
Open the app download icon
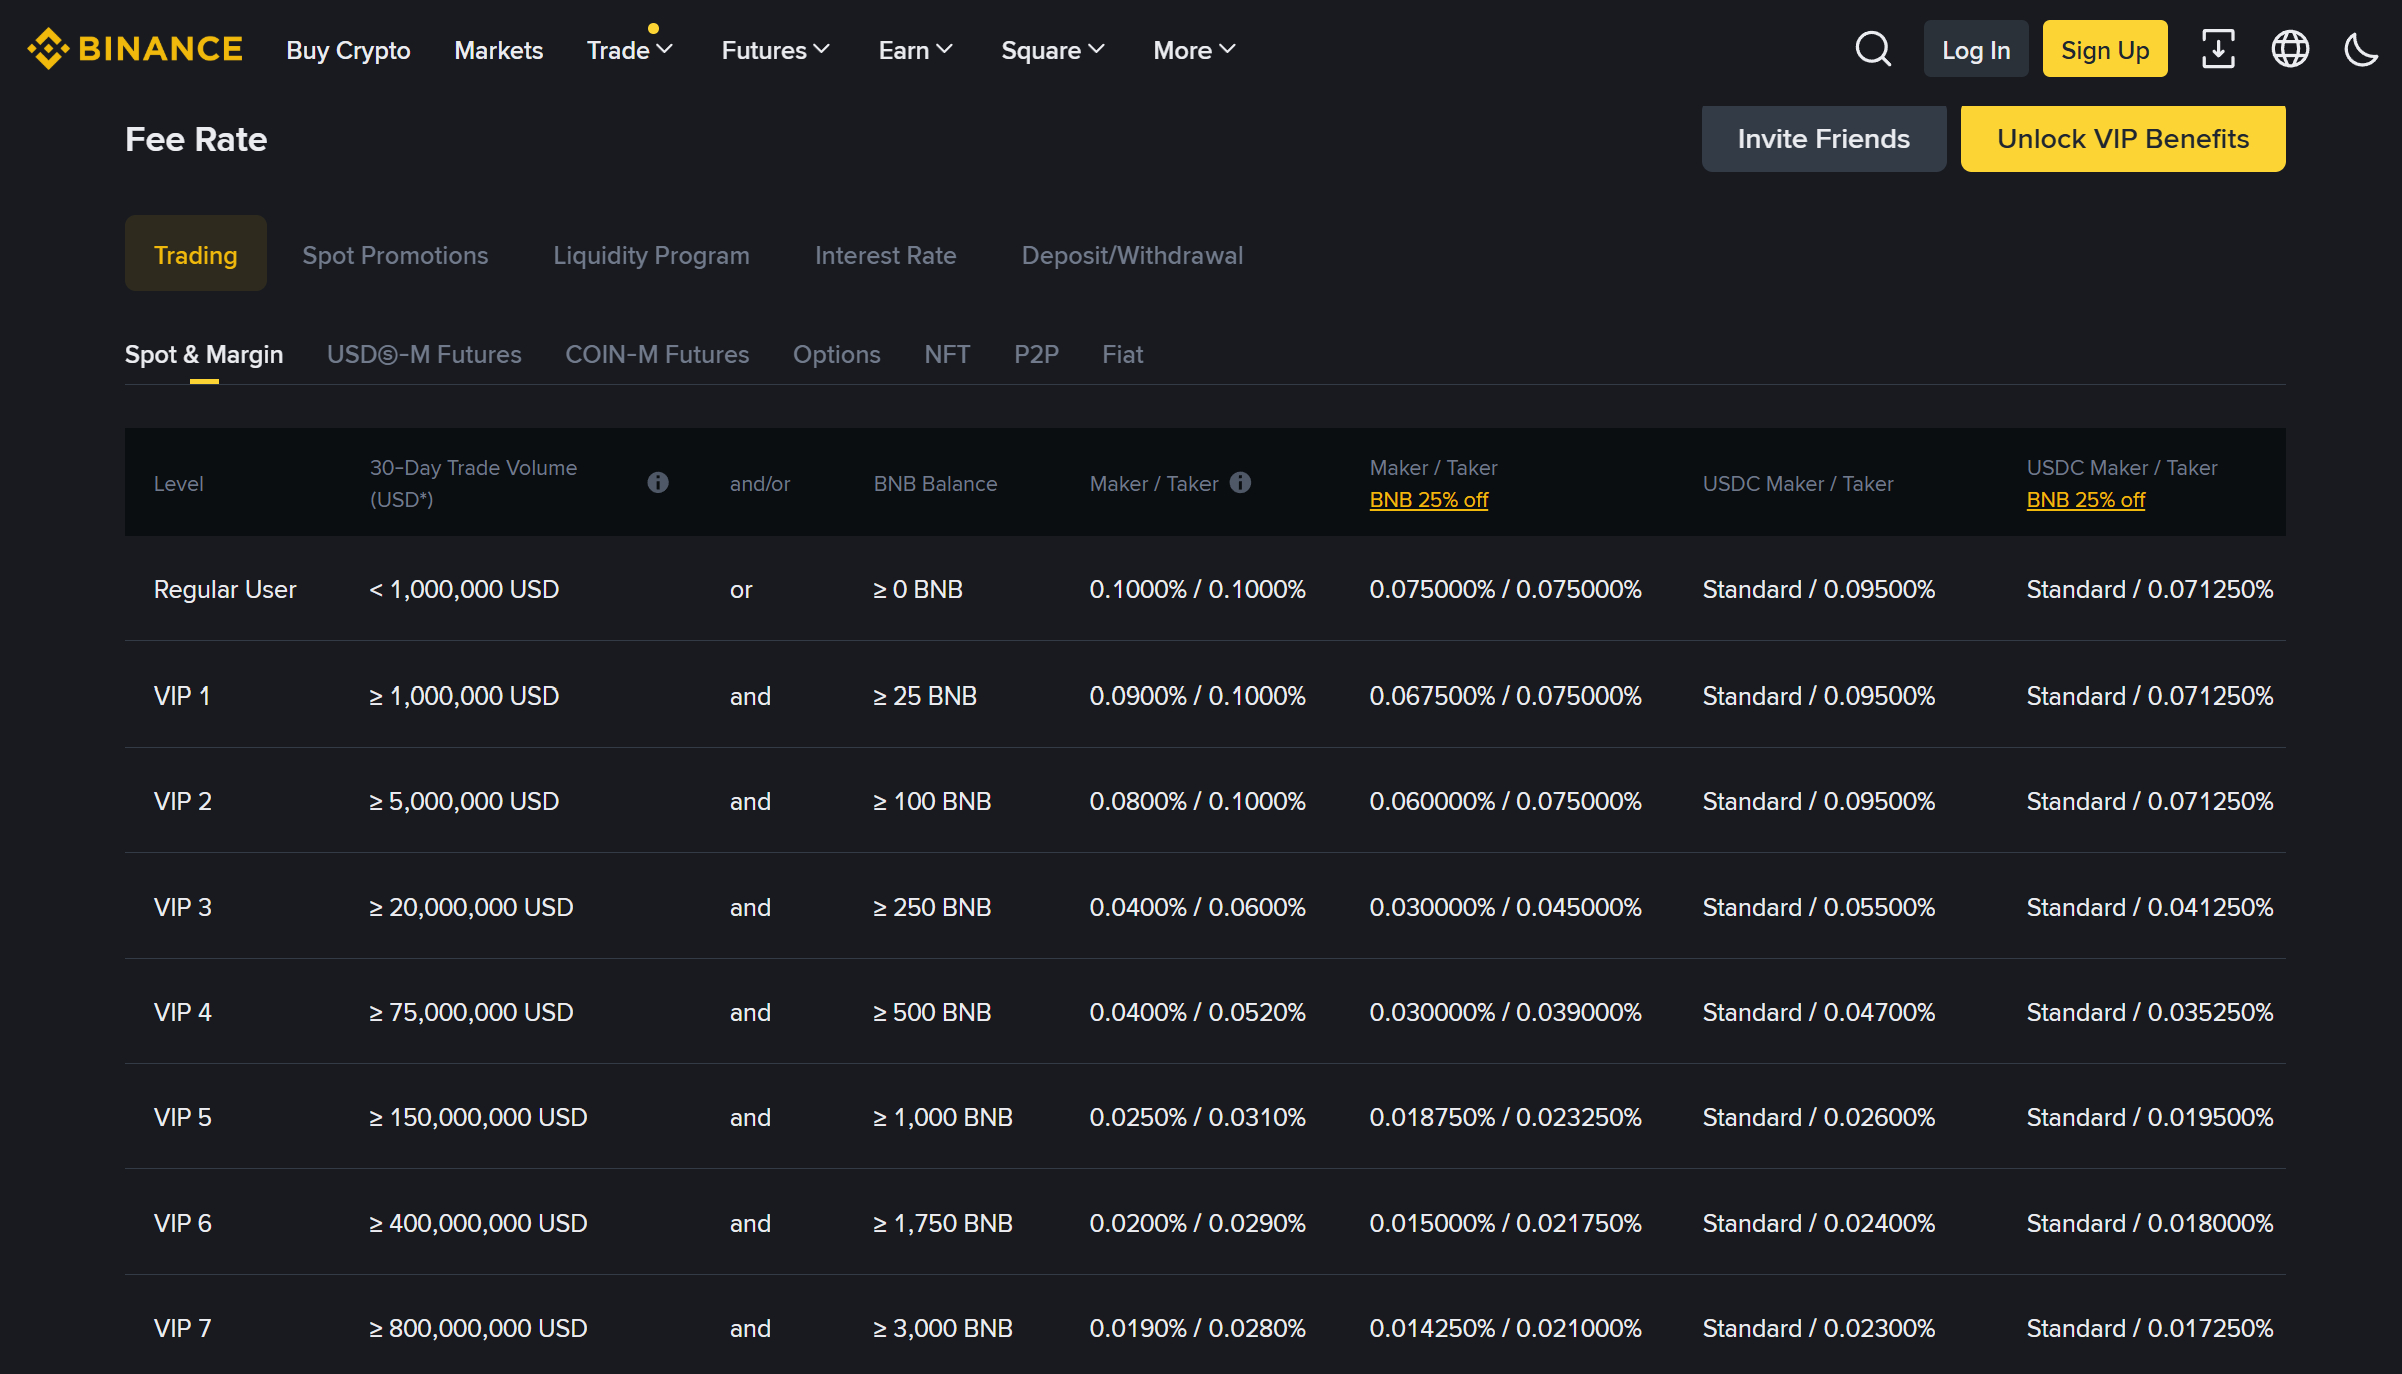(2217, 48)
